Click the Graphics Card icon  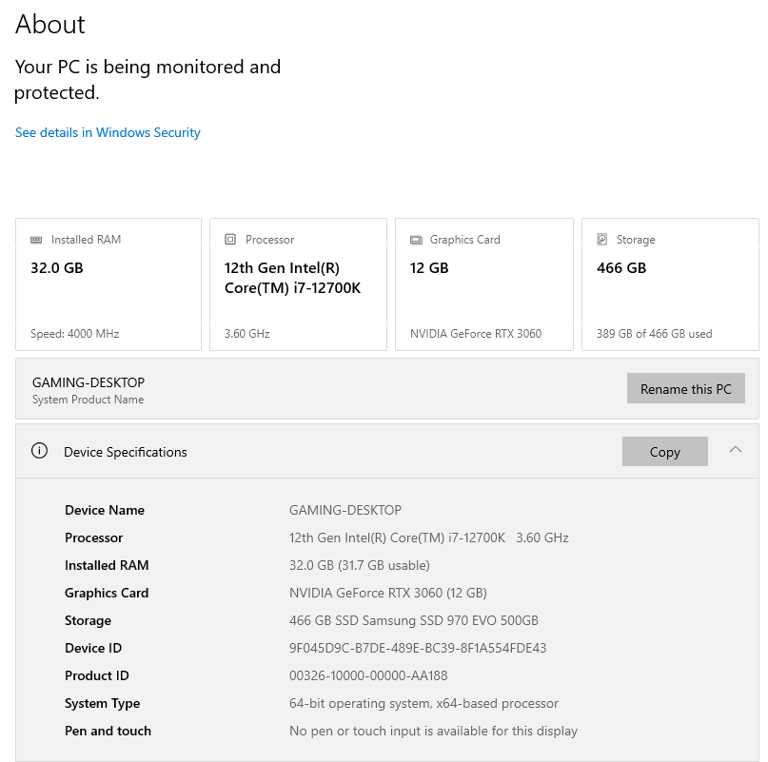pyautogui.click(x=416, y=240)
